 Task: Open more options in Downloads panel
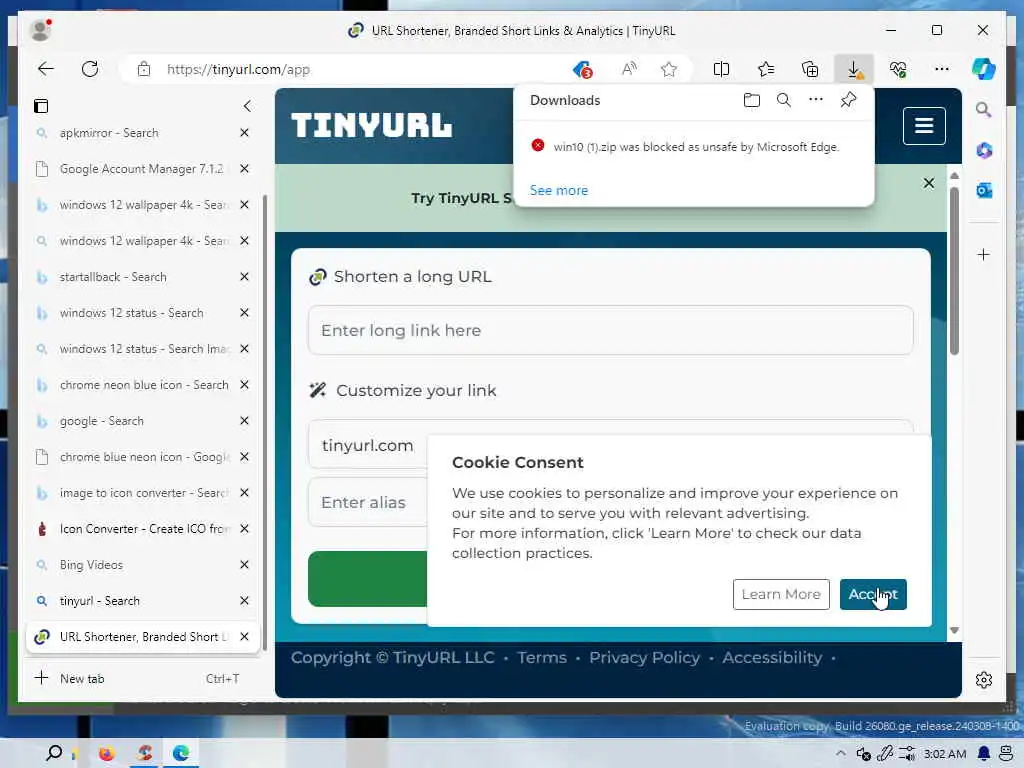coord(816,99)
